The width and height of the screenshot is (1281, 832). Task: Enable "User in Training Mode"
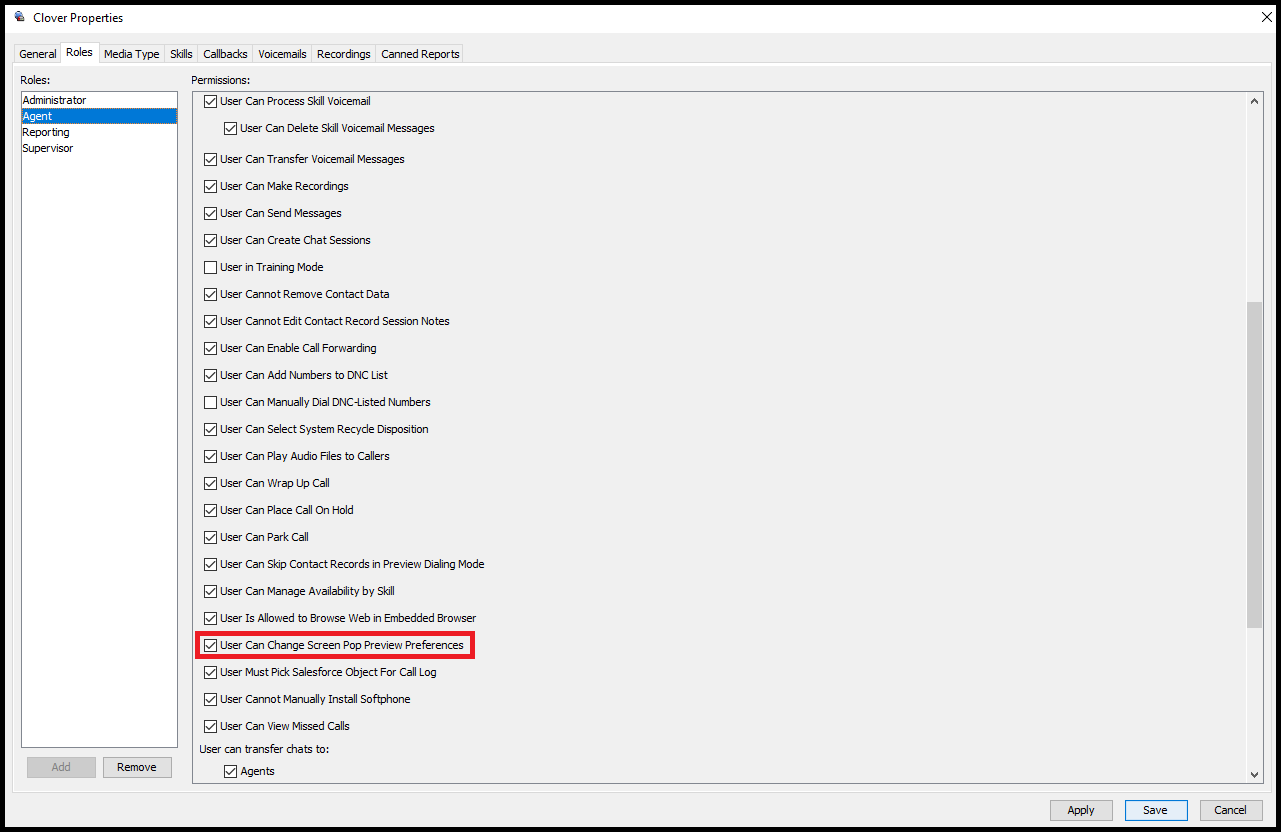(210, 267)
